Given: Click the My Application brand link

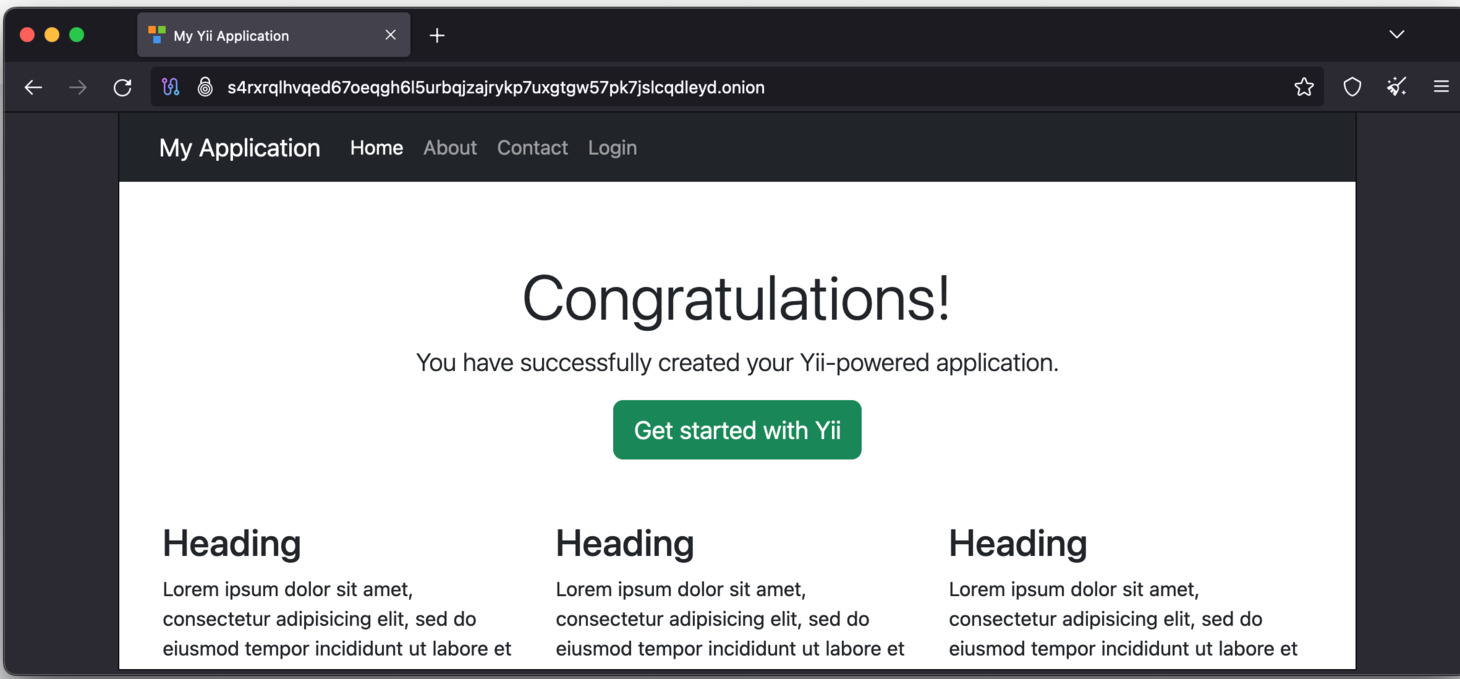Looking at the screenshot, I should [x=239, y=147].
